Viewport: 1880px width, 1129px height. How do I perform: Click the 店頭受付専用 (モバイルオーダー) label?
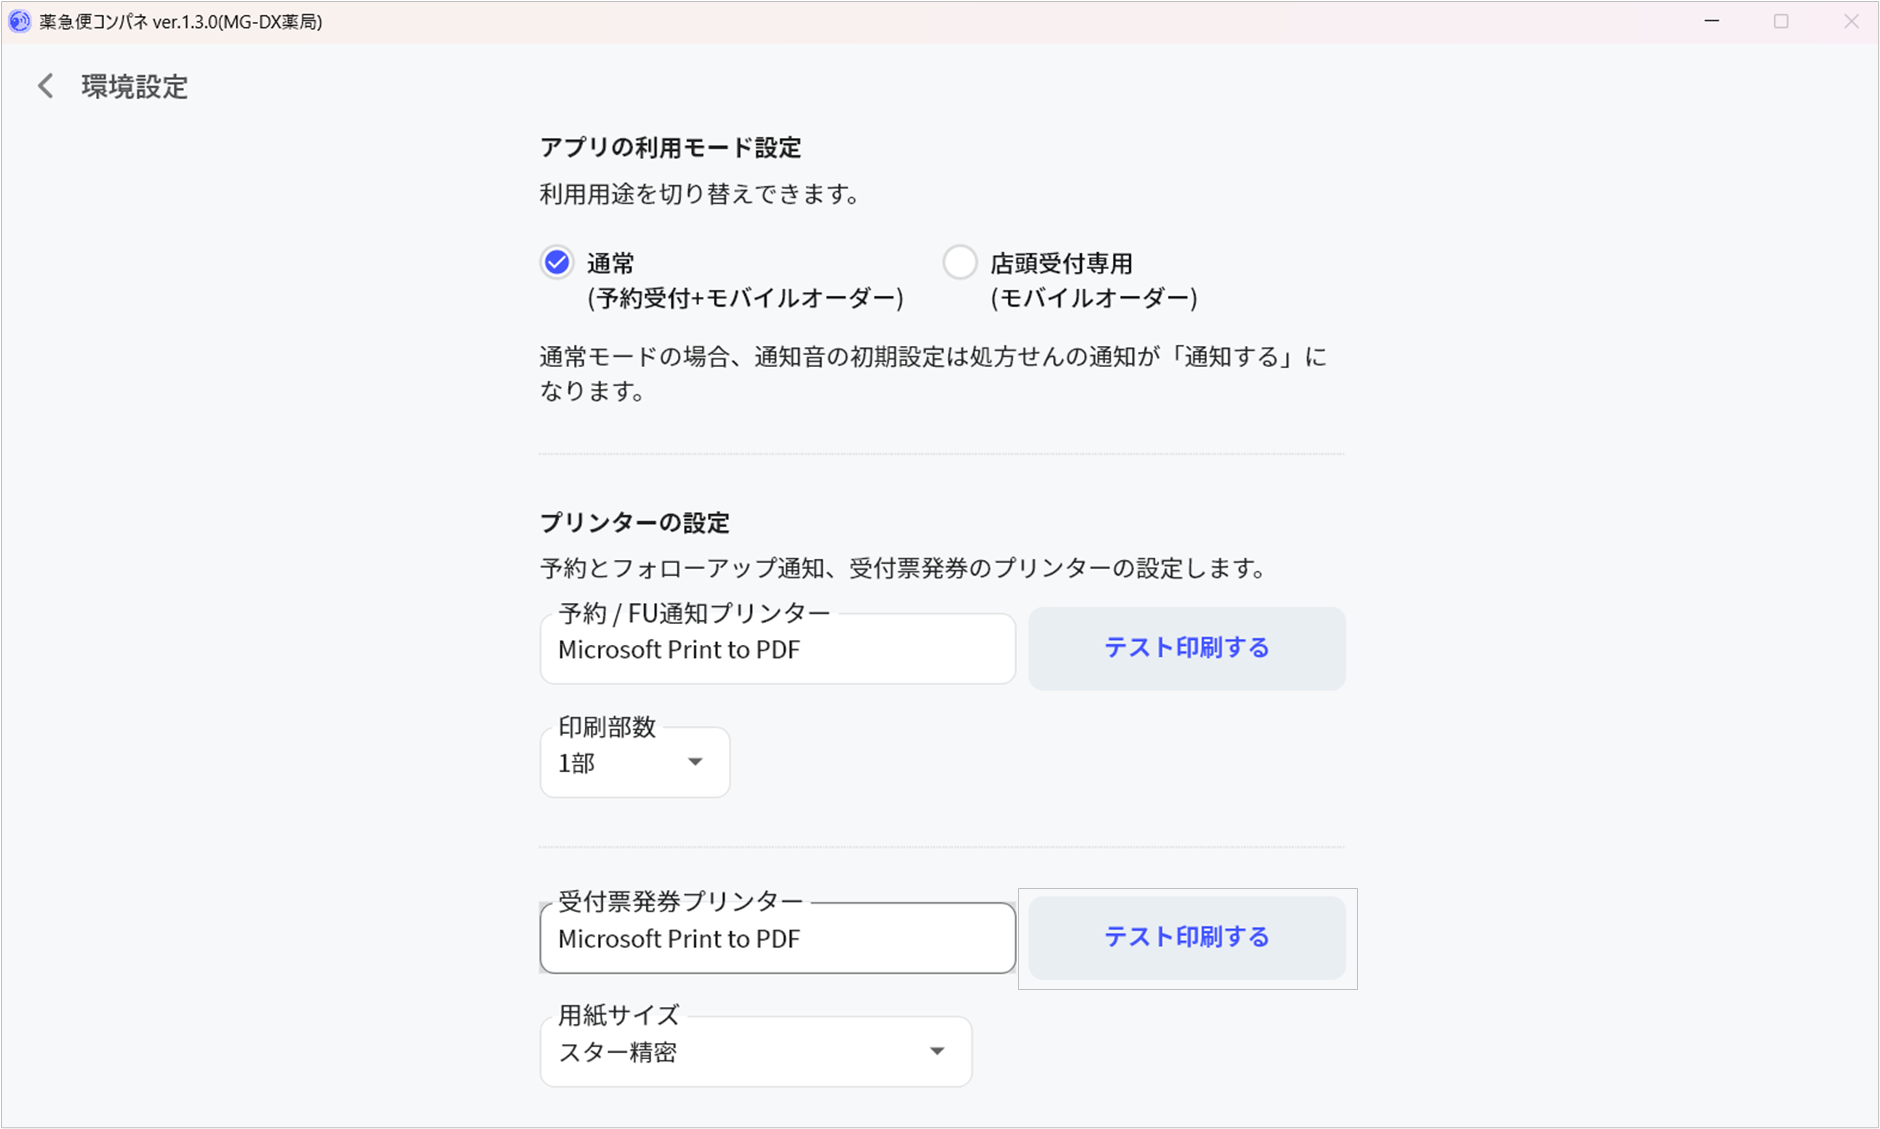[1093, 280]
